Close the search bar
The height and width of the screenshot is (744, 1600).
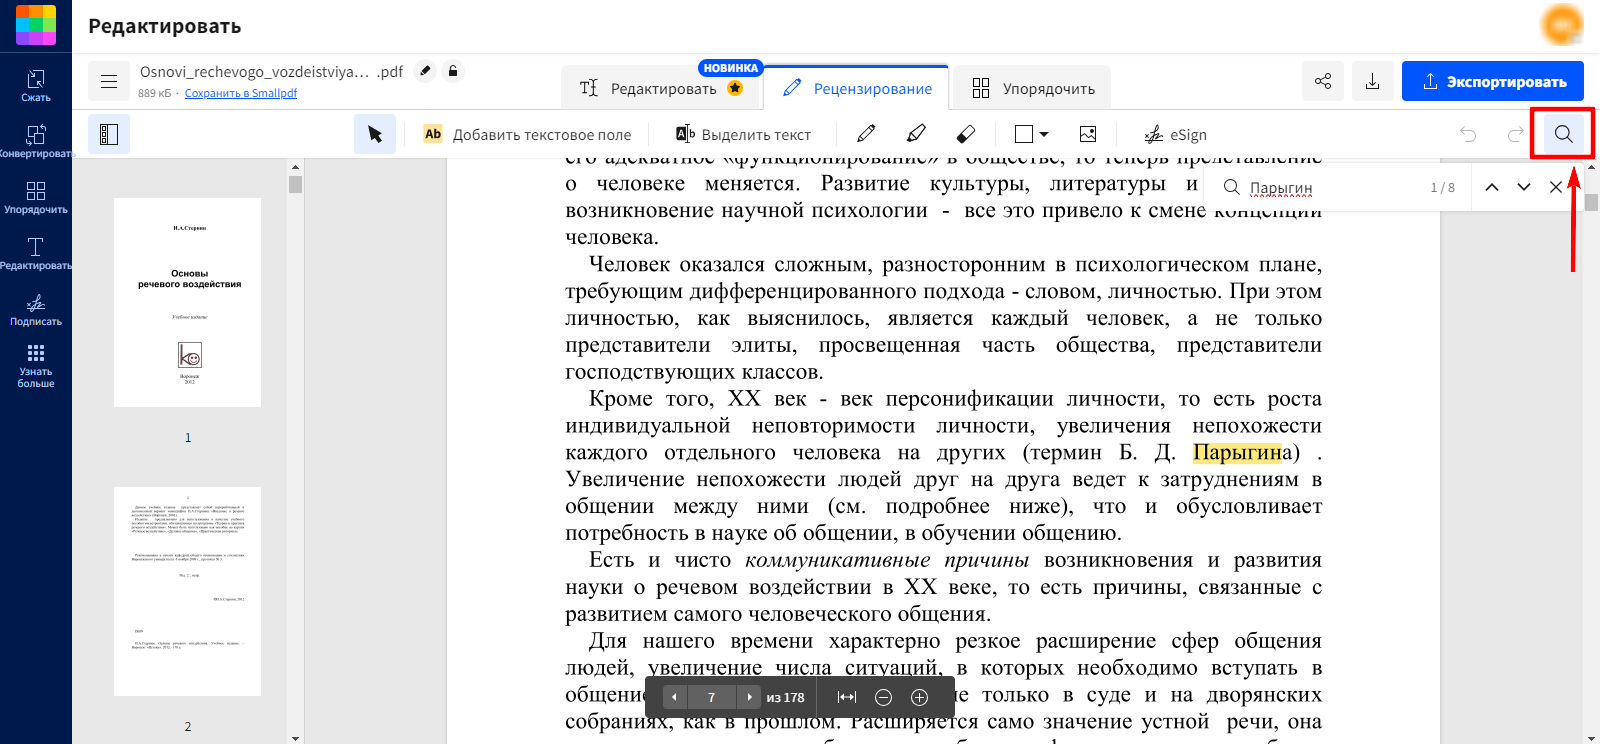(1556, 187)
